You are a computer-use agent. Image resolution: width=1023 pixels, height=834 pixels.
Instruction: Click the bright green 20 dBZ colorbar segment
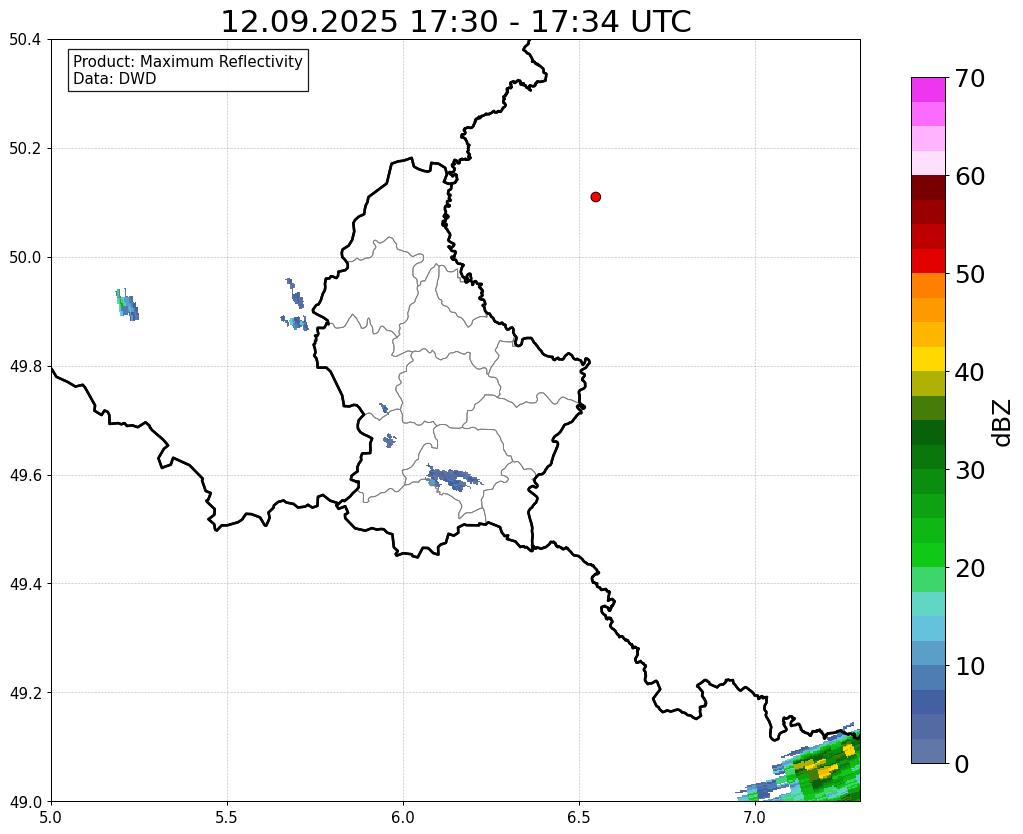(x=928, y=555)
